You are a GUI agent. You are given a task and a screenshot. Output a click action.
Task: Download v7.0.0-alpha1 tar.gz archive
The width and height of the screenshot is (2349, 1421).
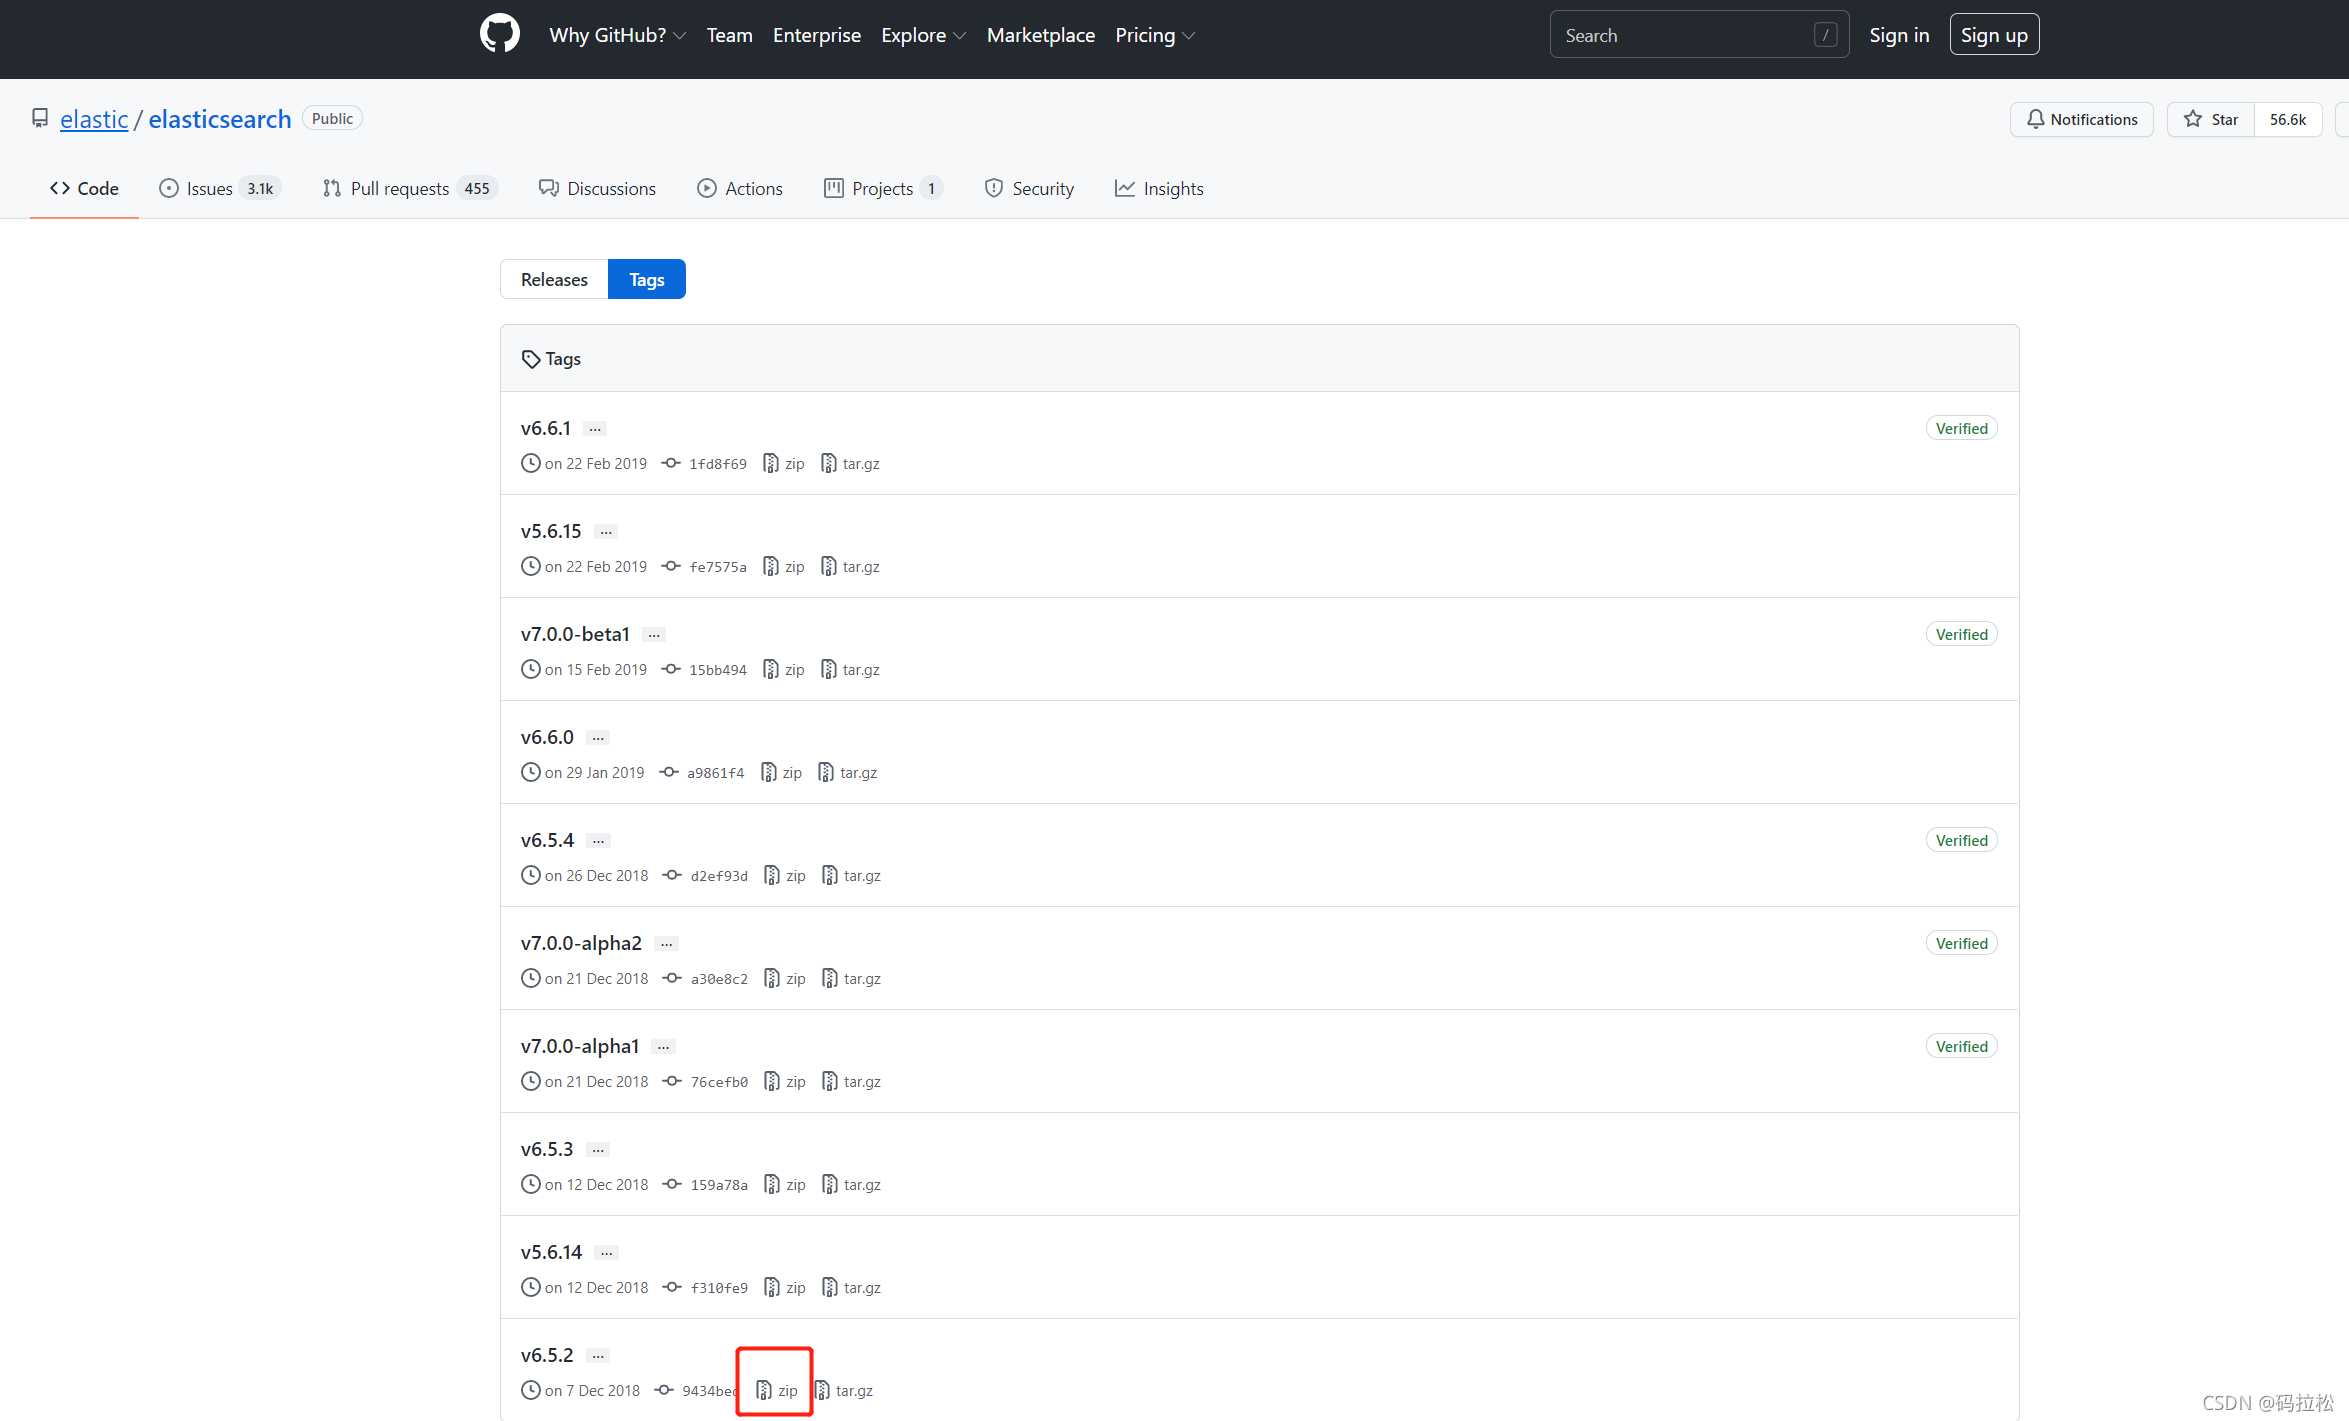click(851, 1082)
